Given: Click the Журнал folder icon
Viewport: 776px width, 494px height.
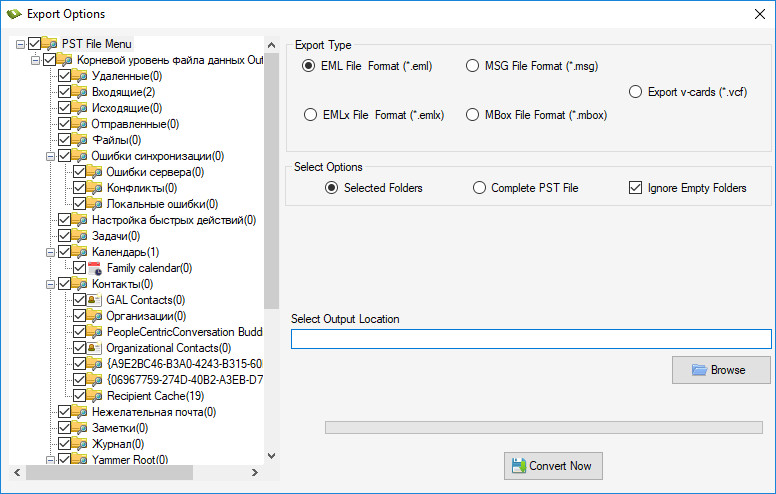Looking at the screenshot, I should pos(81,444).
